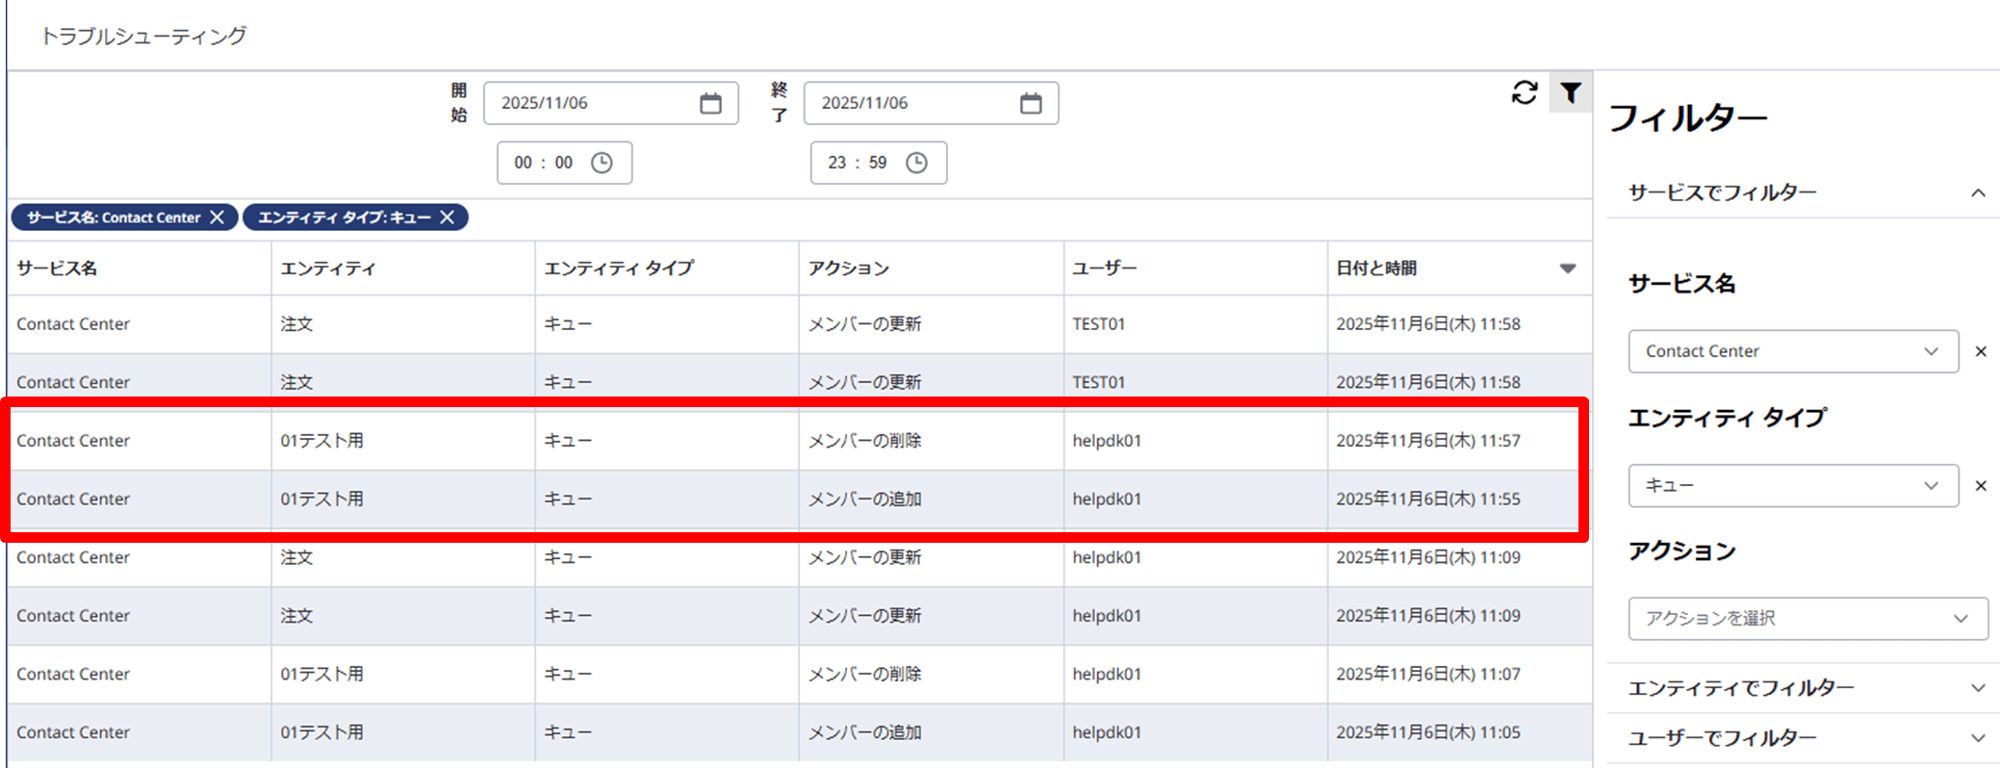The height and width of the screenshot is (768, 2000).
Task: Click the refresh icon
Action: pos(1524,93)
